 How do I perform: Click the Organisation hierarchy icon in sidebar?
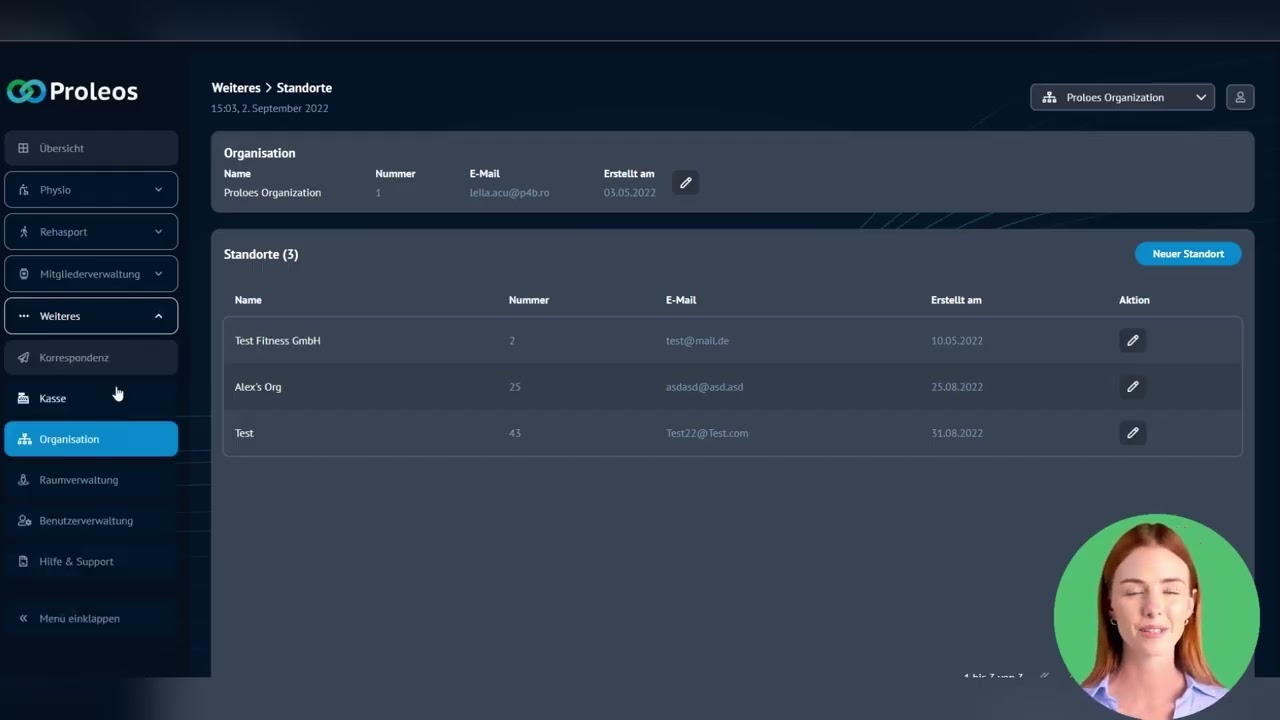point(24,439)
